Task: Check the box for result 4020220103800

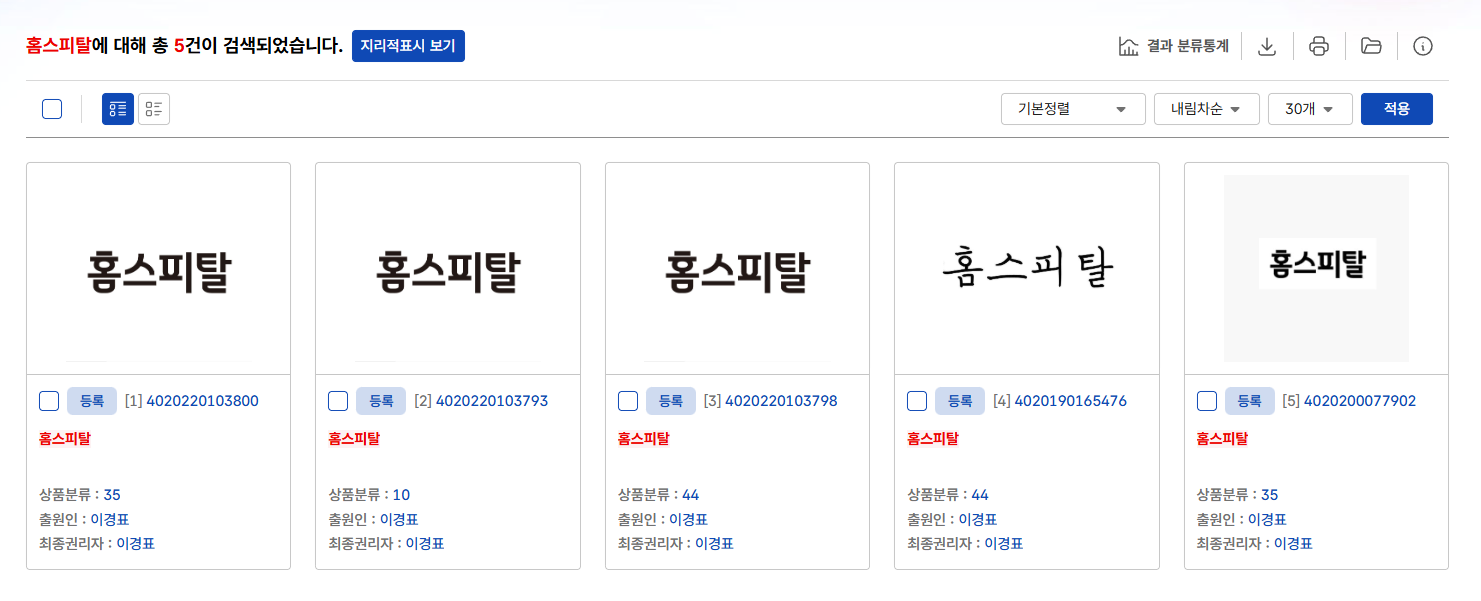Action: pyautogui.click(x=49, y=401)
